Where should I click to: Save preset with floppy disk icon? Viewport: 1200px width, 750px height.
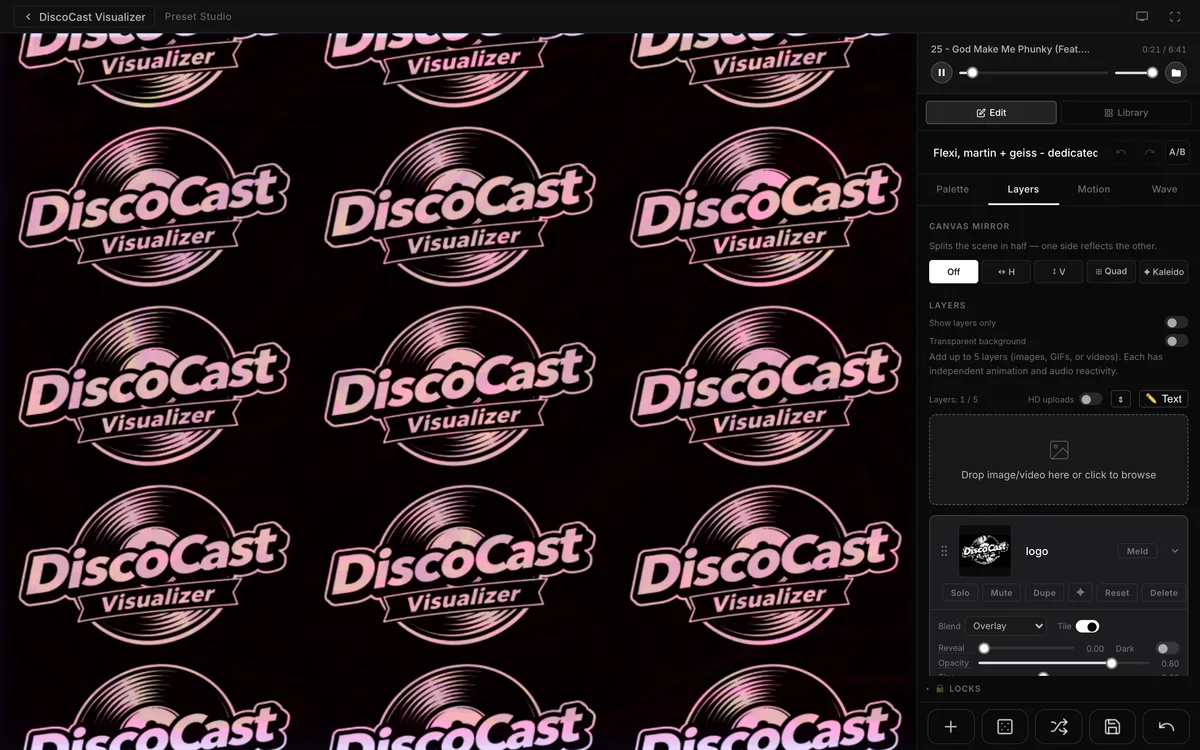1112,727
